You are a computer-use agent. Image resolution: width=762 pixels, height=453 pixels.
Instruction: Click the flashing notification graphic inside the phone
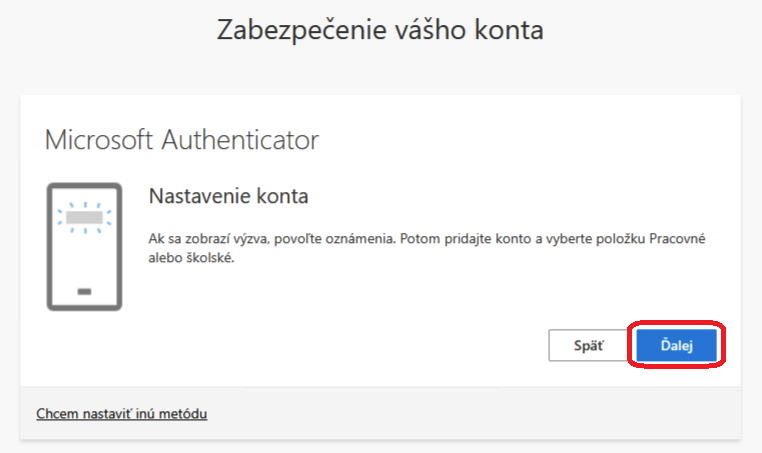pos(85,217)
